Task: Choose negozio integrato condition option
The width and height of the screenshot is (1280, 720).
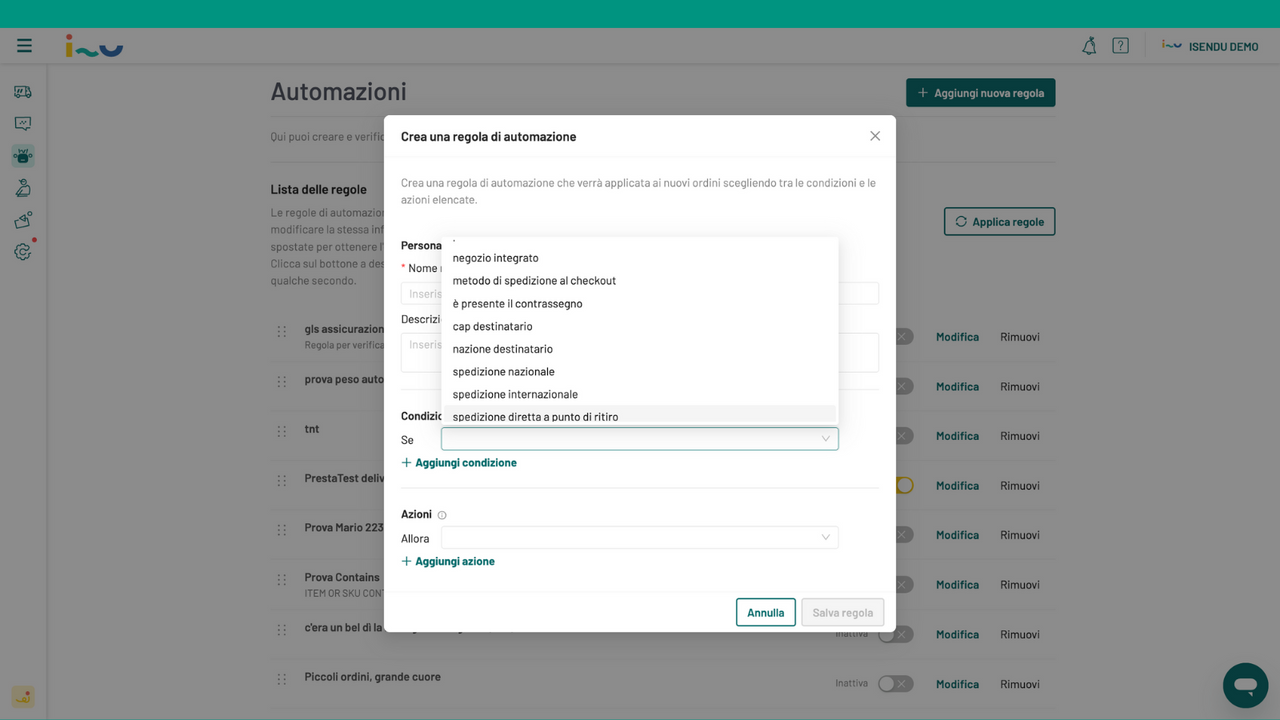Action: tap(639, 258)
